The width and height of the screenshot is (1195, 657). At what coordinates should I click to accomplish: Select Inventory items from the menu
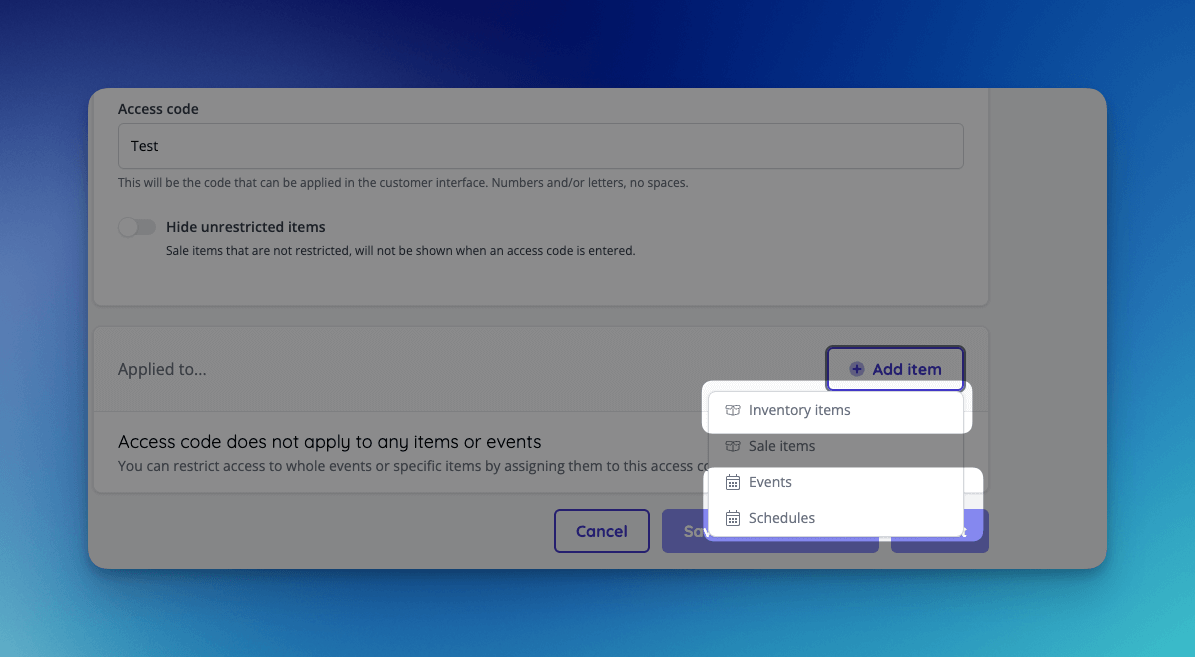[799, 410]
